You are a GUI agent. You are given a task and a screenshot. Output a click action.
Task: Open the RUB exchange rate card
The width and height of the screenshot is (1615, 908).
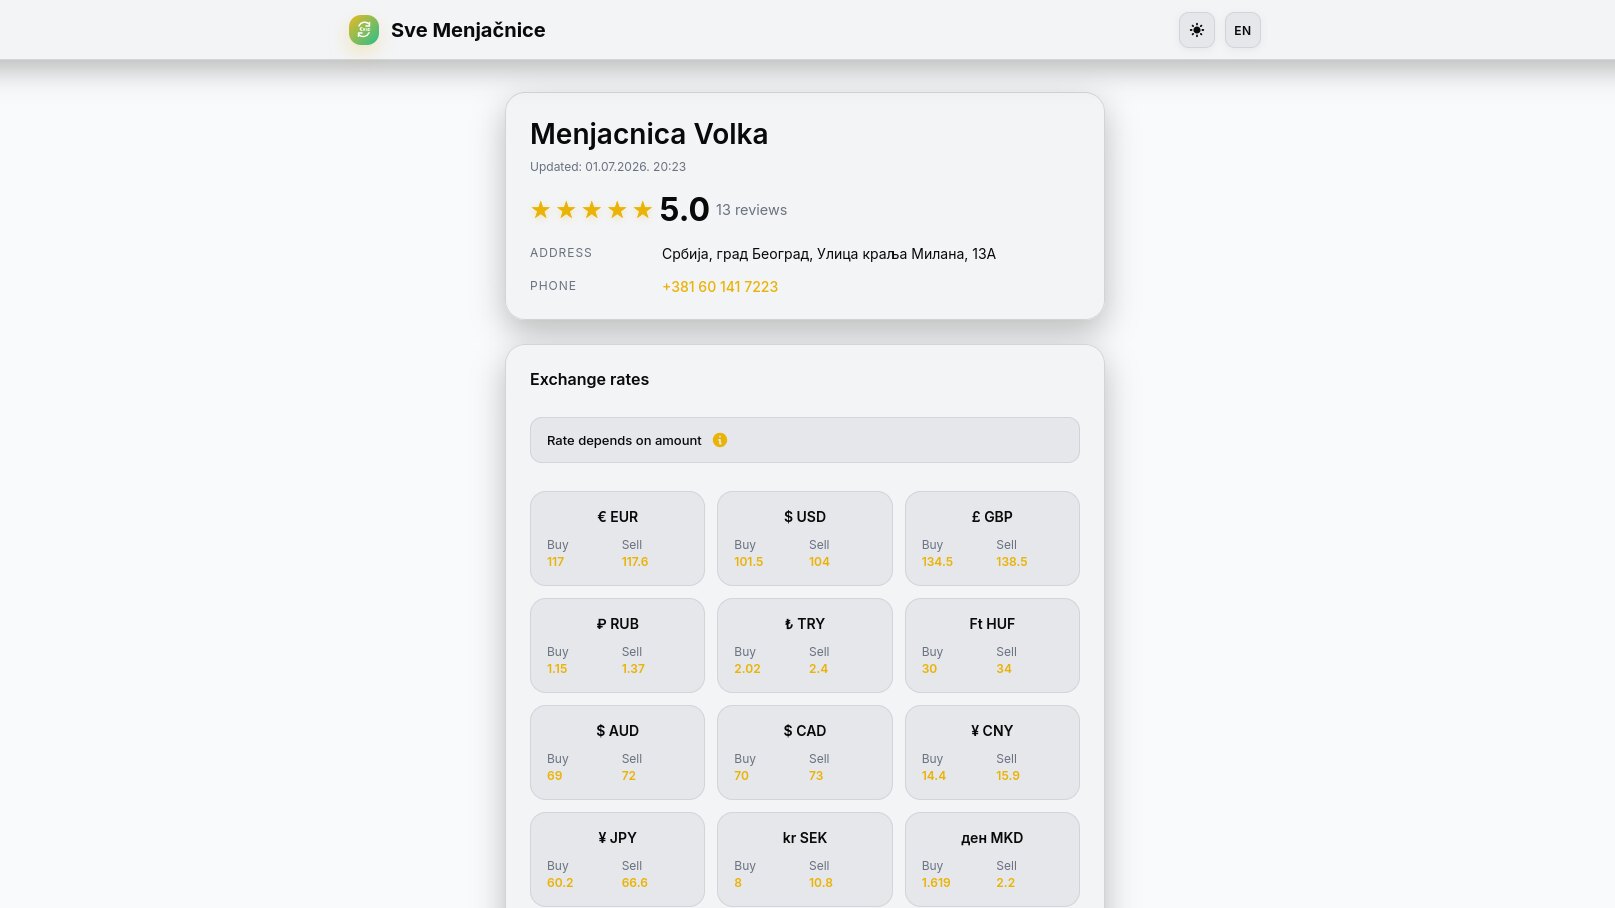pyautogui.click(x=617, y=645)
